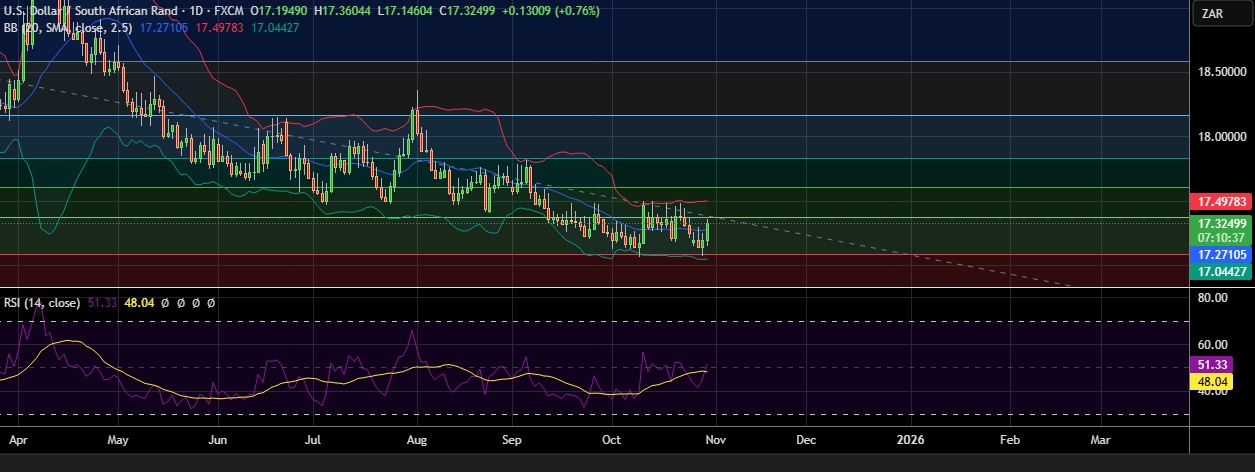Screen dimensions: 1255x472
Task: Select the RSI (14, close) indicator label
Action: tap(50, 302)
